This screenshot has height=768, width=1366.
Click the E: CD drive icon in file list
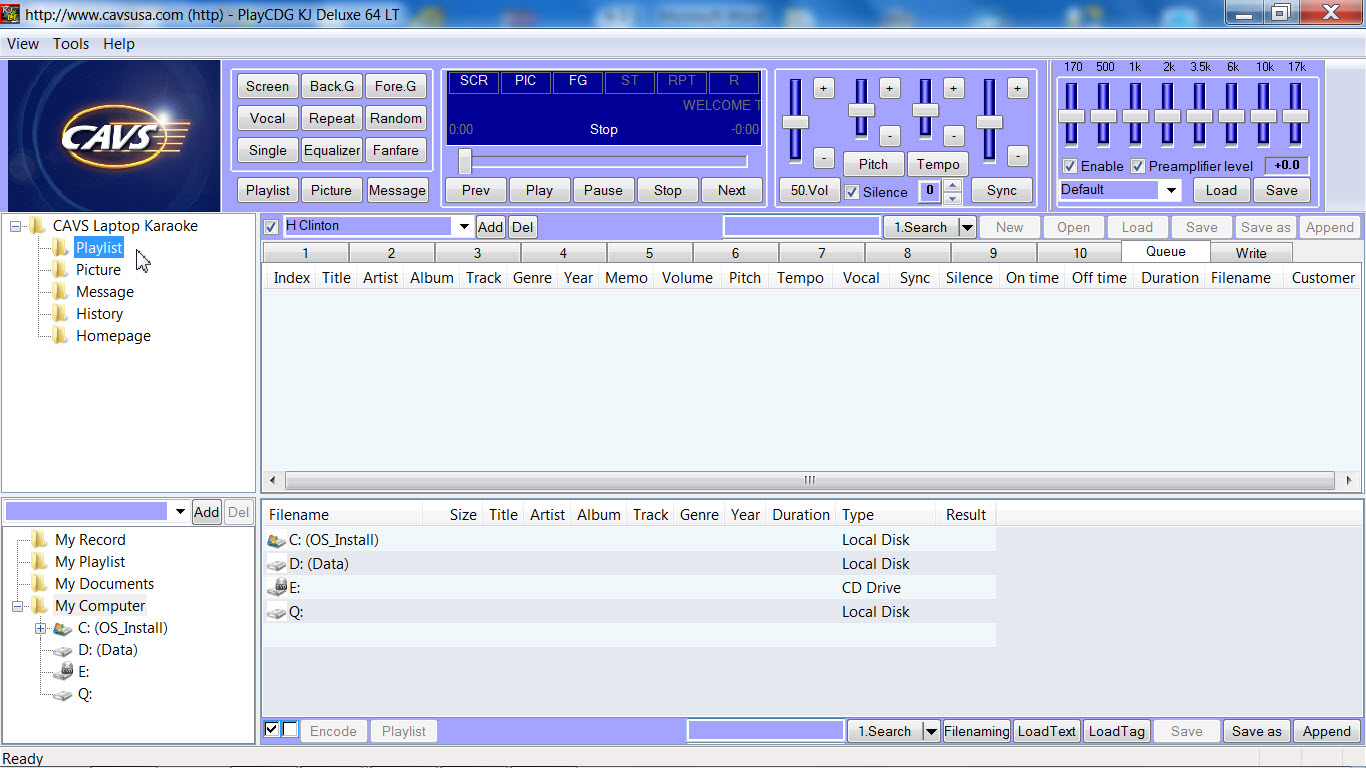coord(277,588)
